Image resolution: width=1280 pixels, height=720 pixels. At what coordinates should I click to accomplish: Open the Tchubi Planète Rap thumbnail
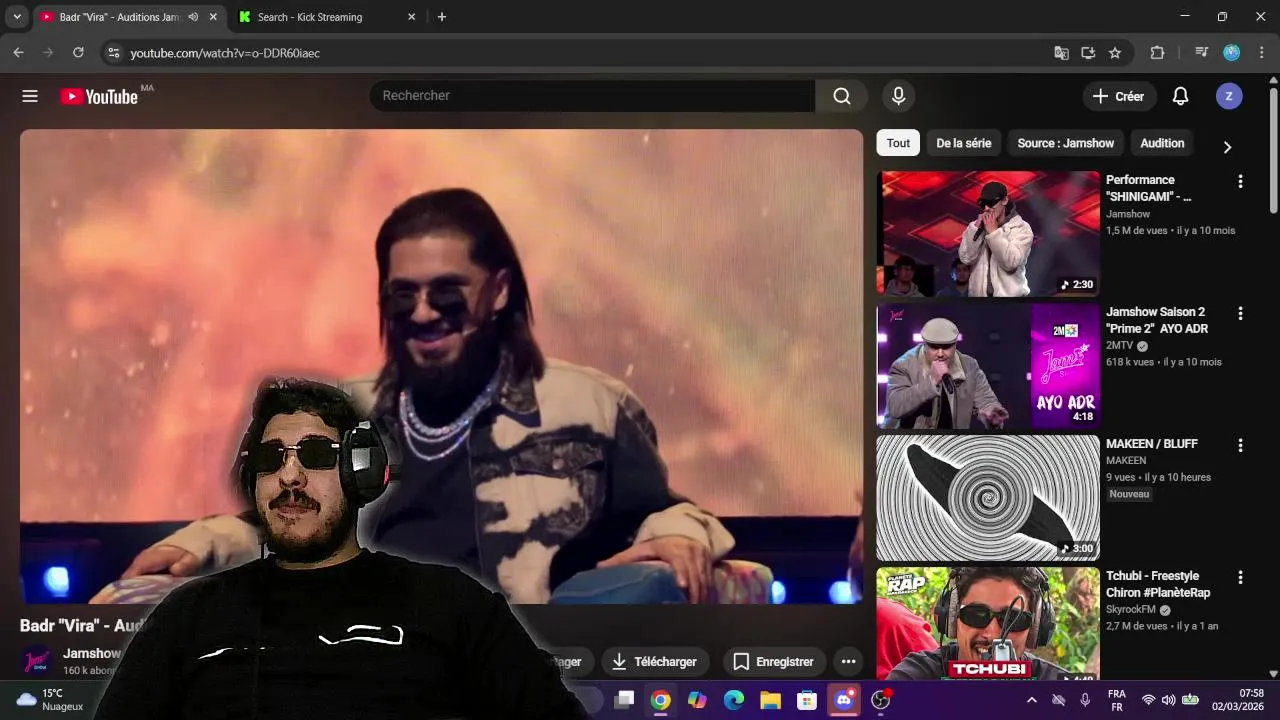(x=988, y=623)
